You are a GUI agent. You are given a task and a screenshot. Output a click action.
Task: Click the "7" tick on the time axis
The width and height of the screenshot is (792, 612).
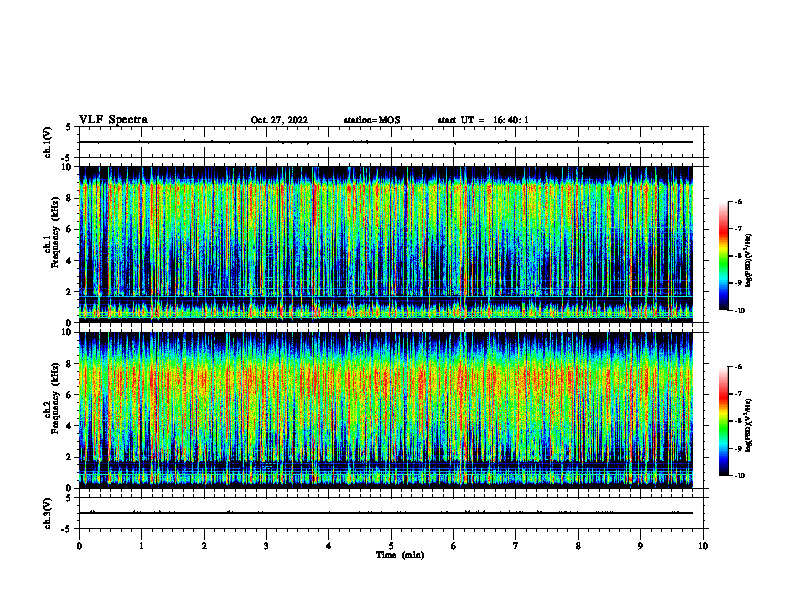[516, 546]
